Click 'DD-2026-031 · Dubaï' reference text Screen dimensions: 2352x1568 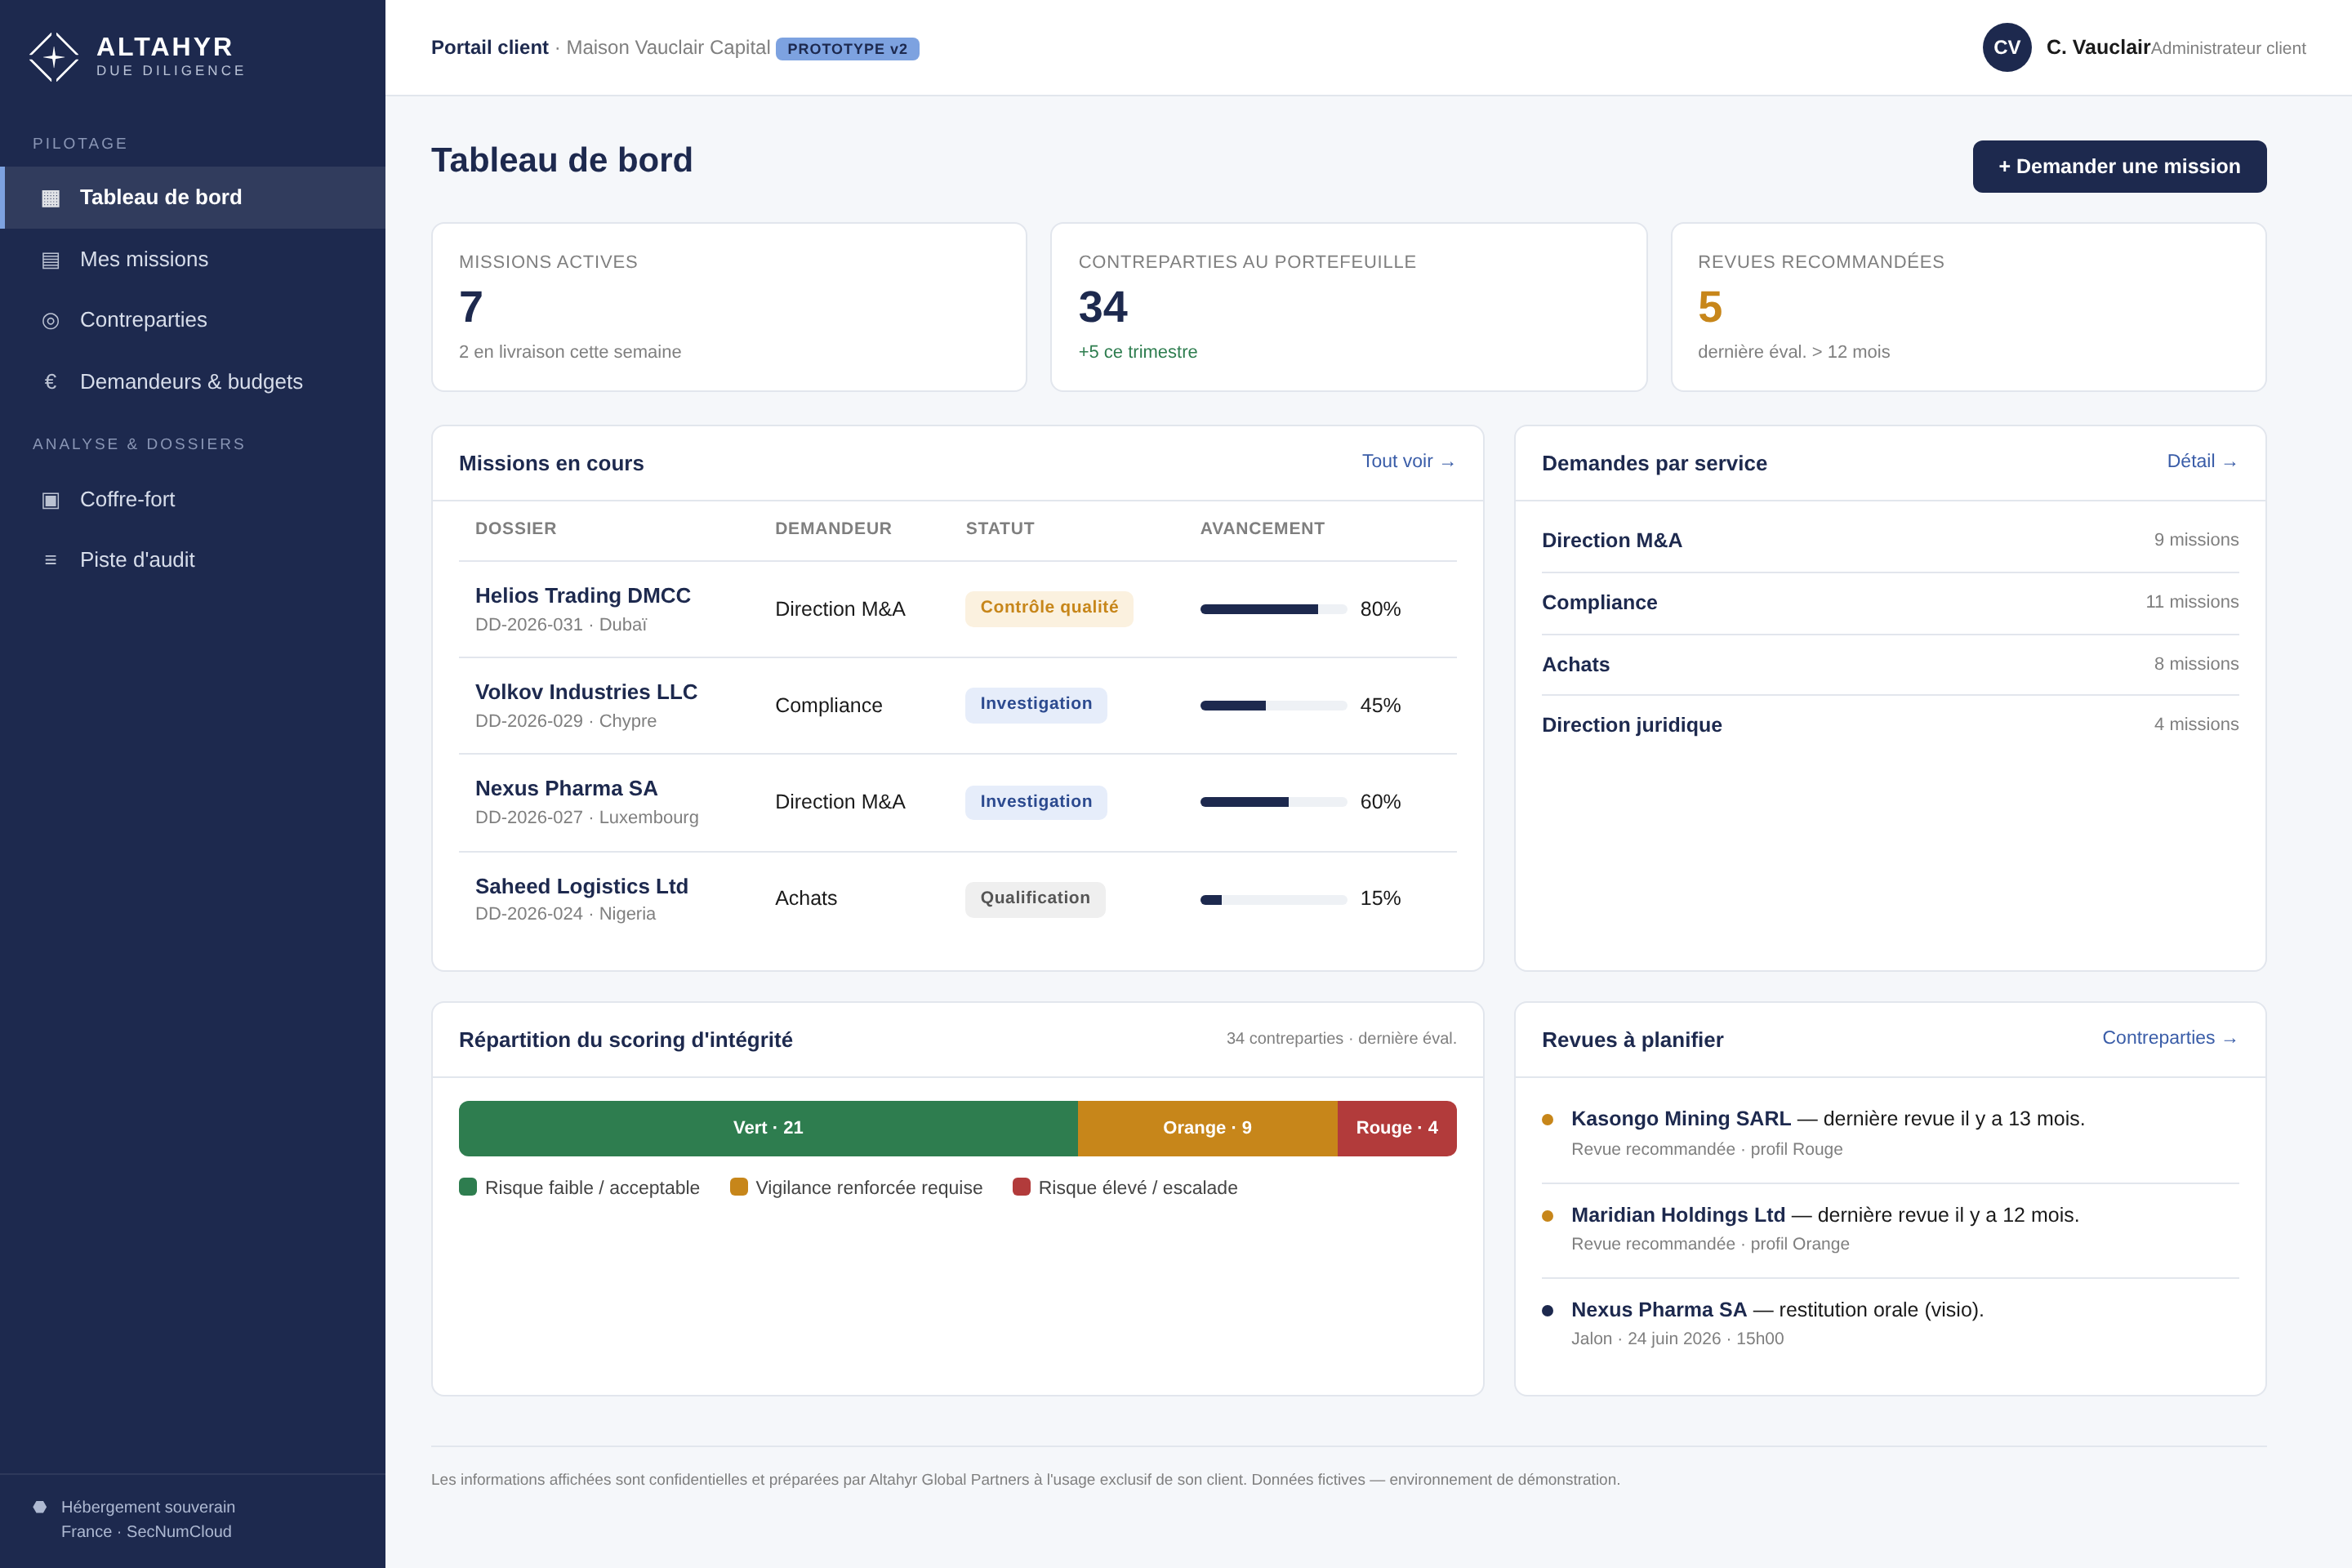(561, 625)
